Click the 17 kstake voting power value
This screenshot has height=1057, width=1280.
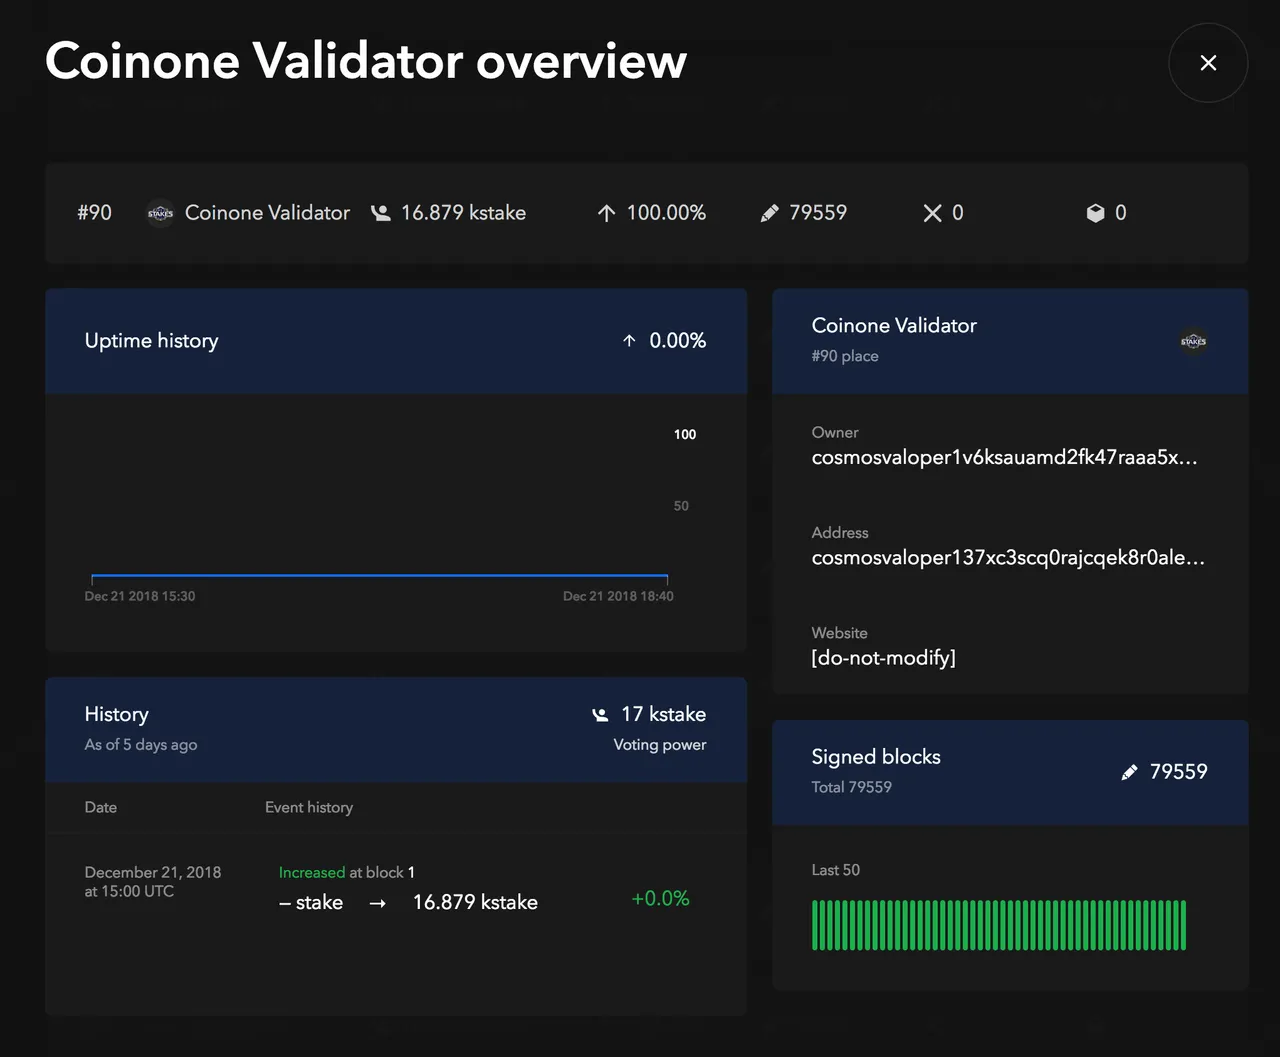663,714
